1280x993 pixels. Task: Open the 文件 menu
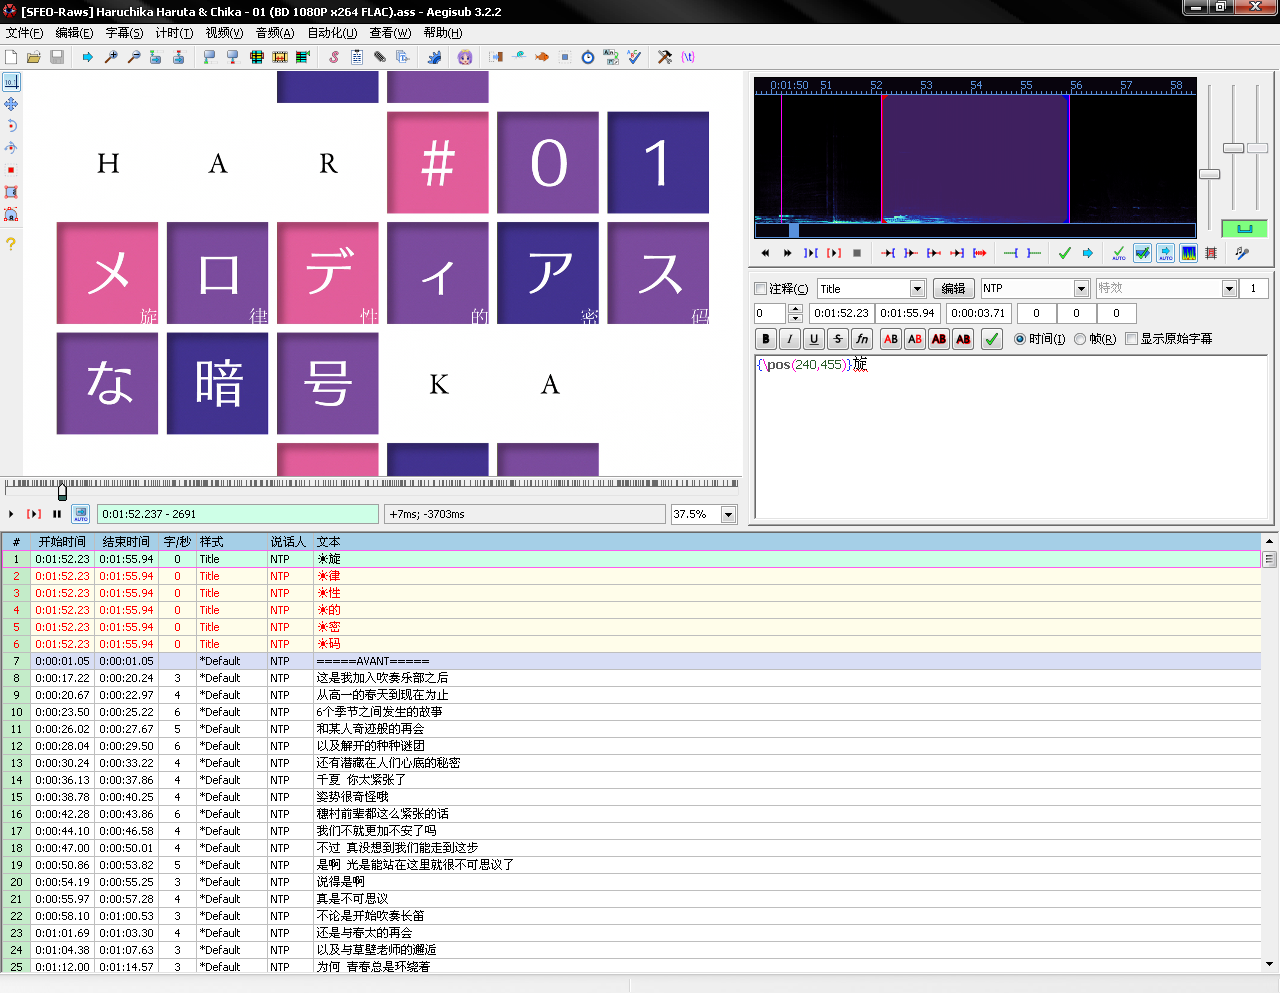tap(24, 33)
